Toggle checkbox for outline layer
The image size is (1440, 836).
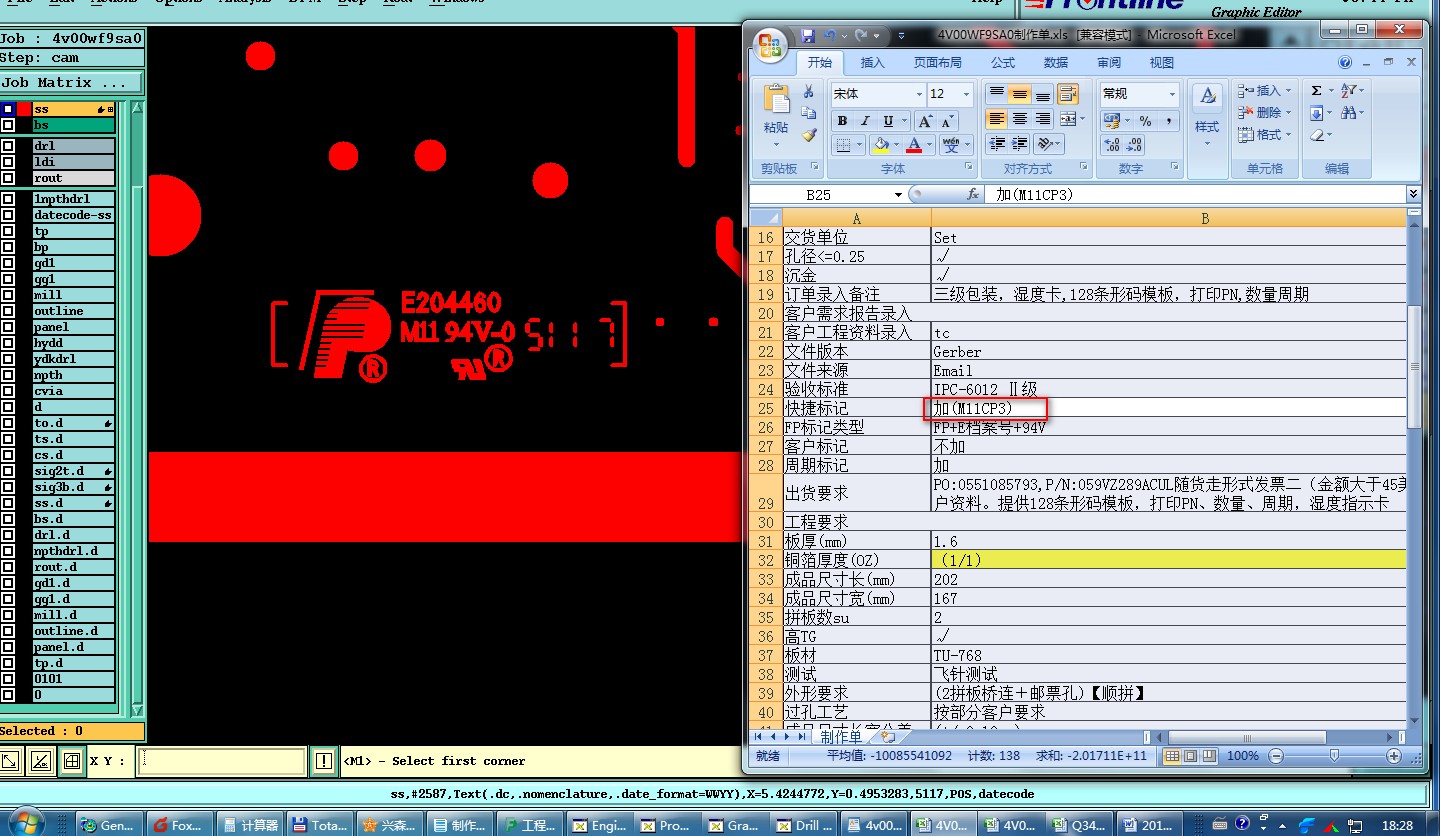pos(8,311)
